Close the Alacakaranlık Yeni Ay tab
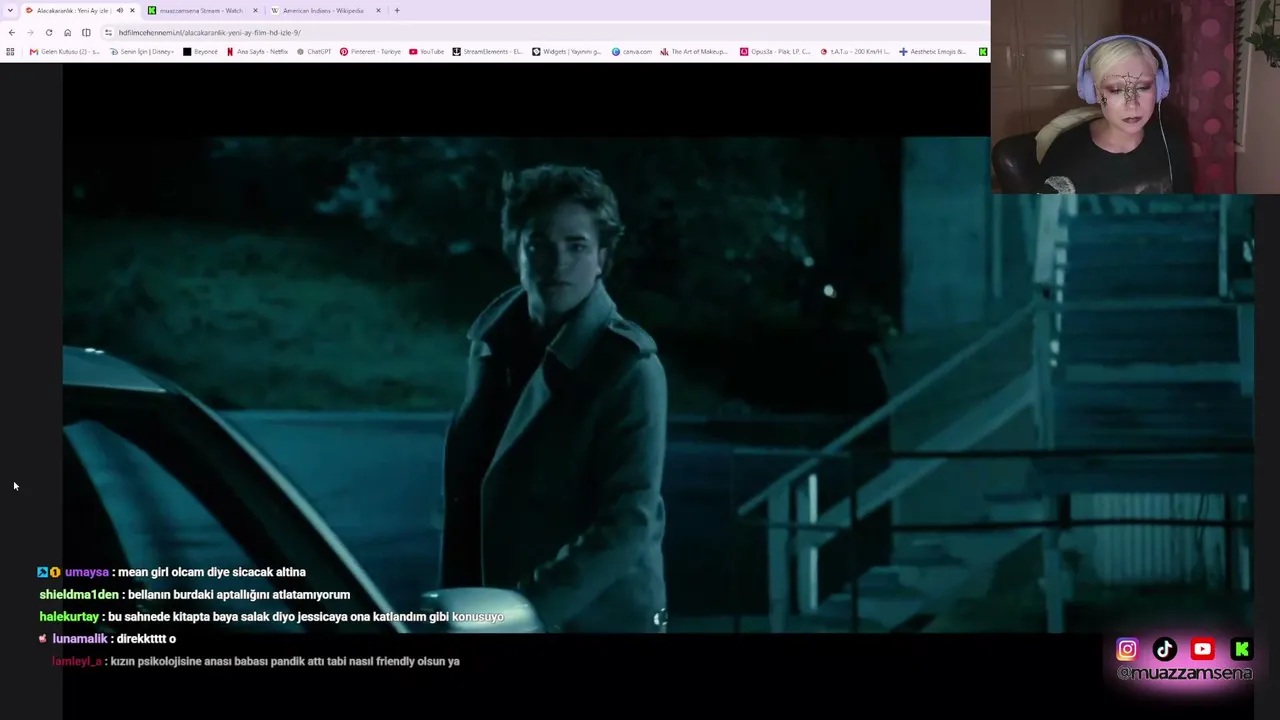Image resolution: width=1280 pixels, height=720 pixels. [x=132, y=11]
